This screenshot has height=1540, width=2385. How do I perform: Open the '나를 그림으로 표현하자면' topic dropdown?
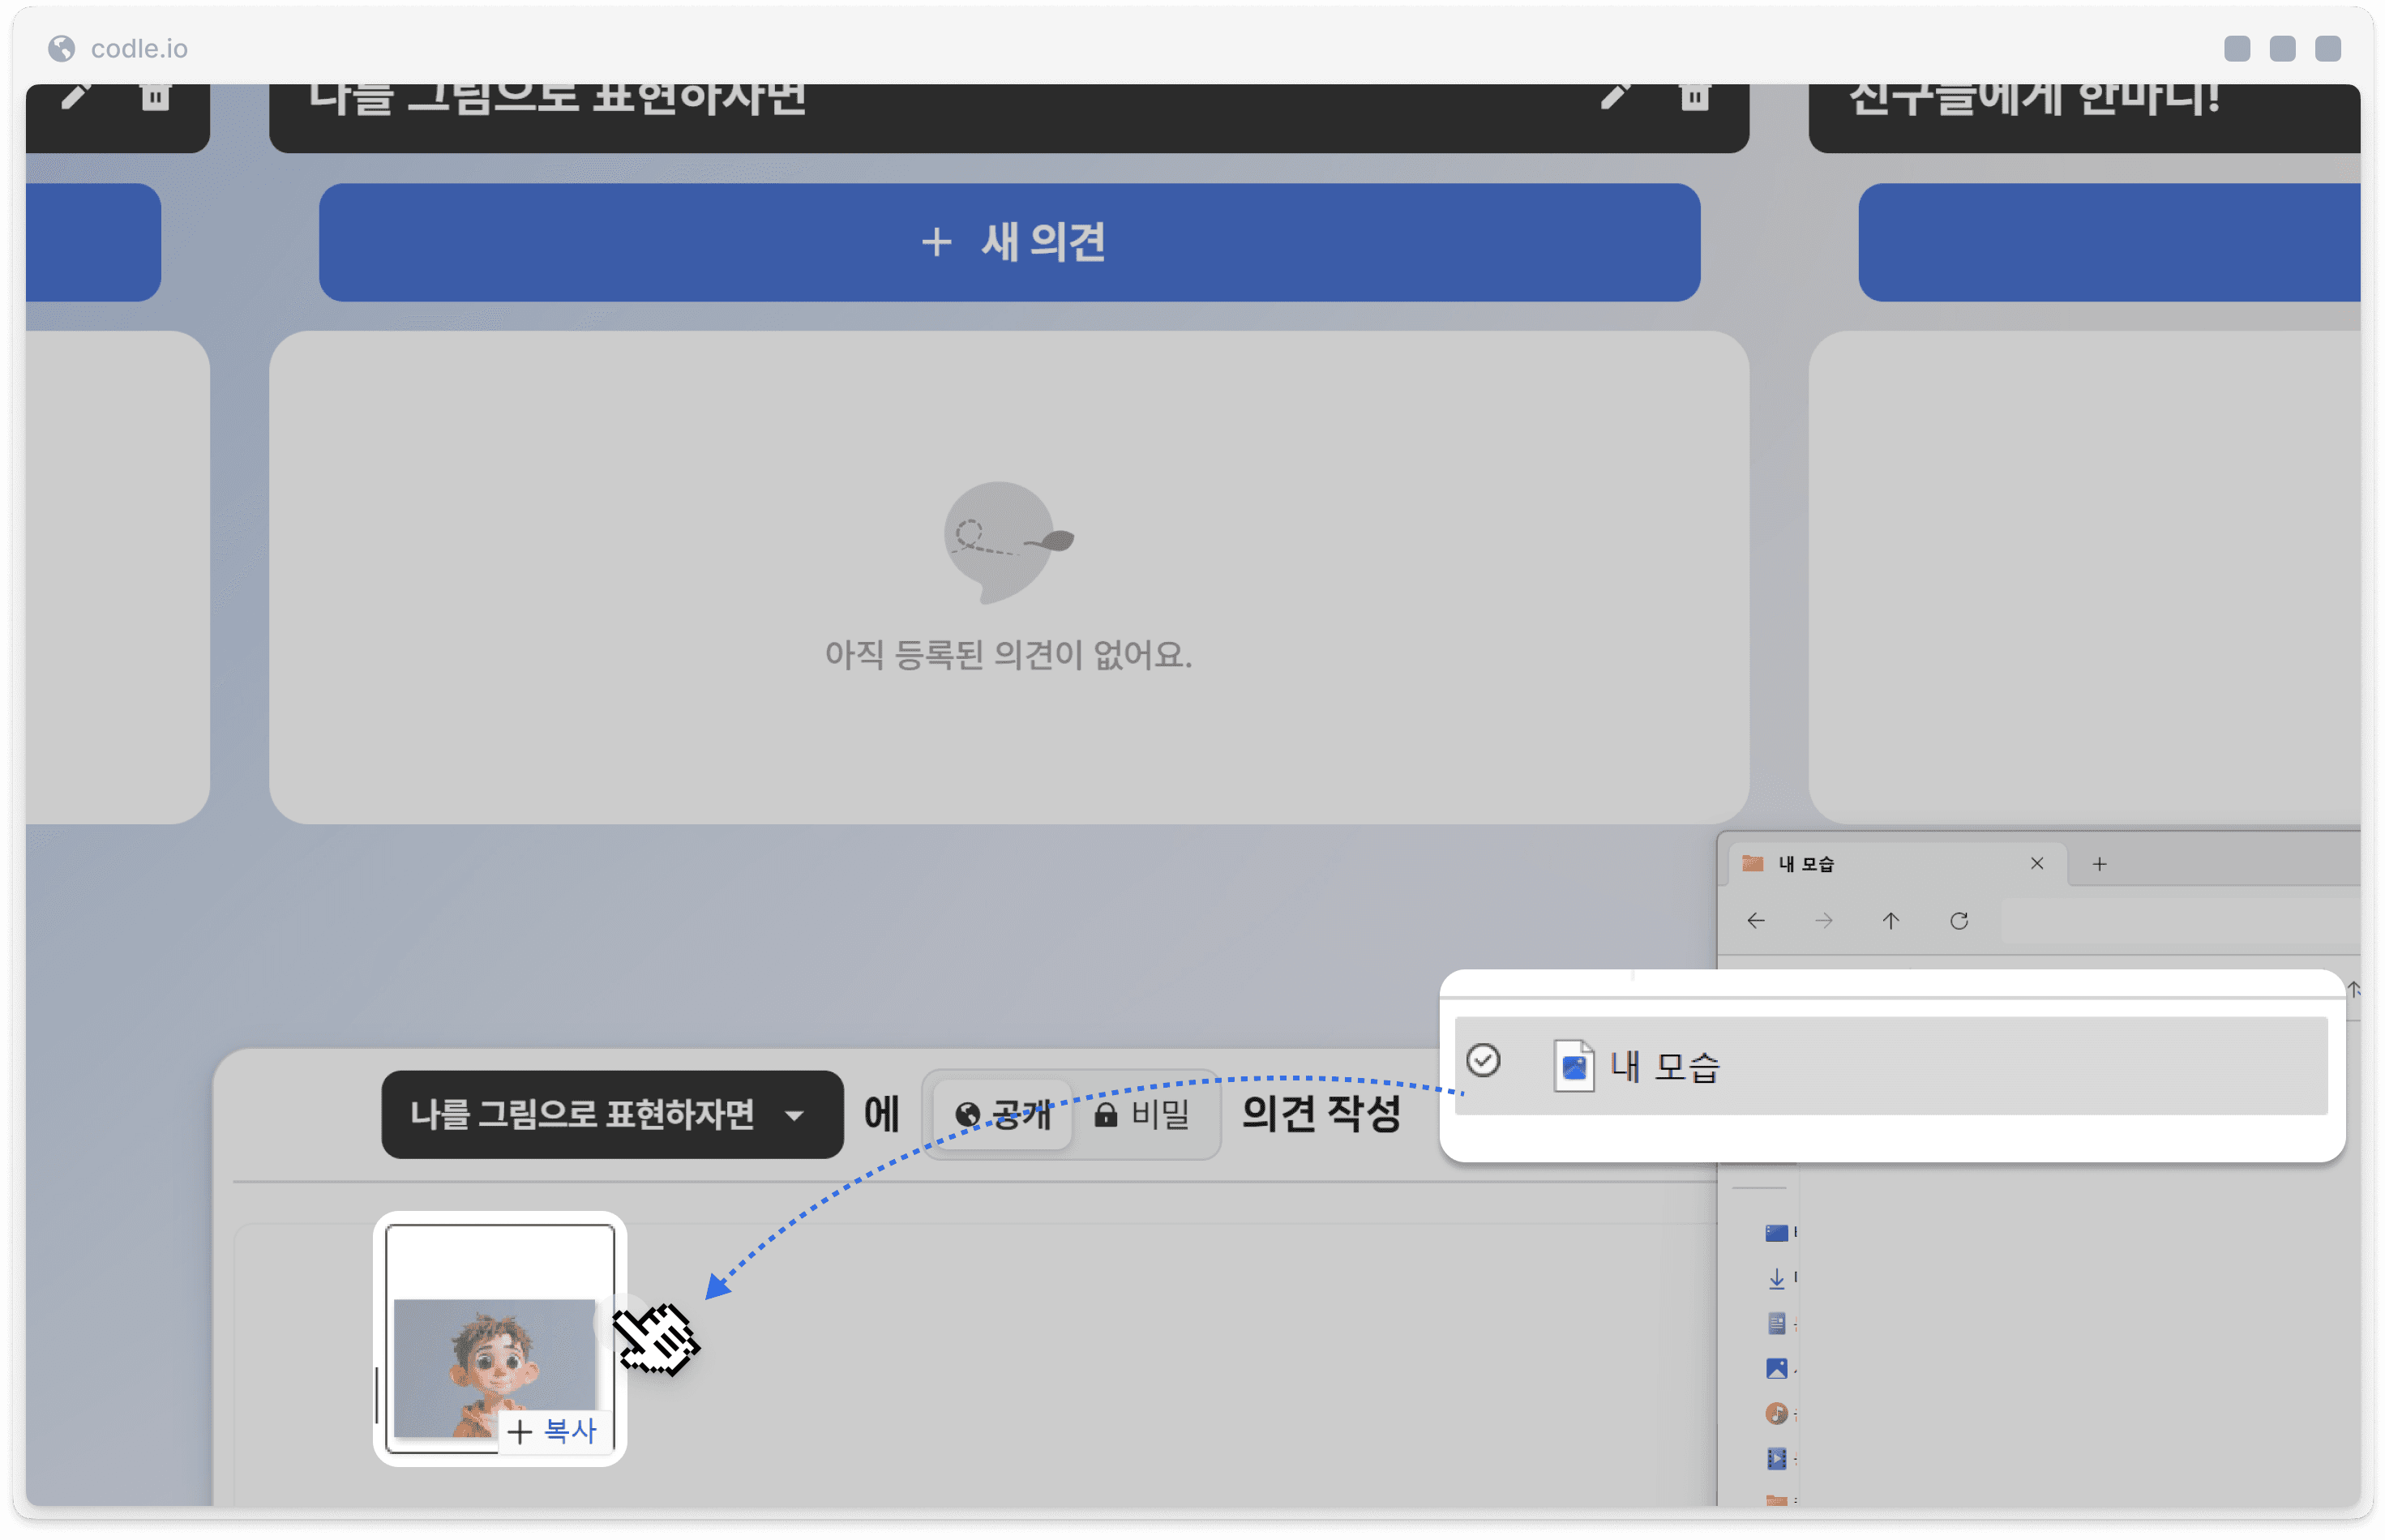coord(611,1115)
